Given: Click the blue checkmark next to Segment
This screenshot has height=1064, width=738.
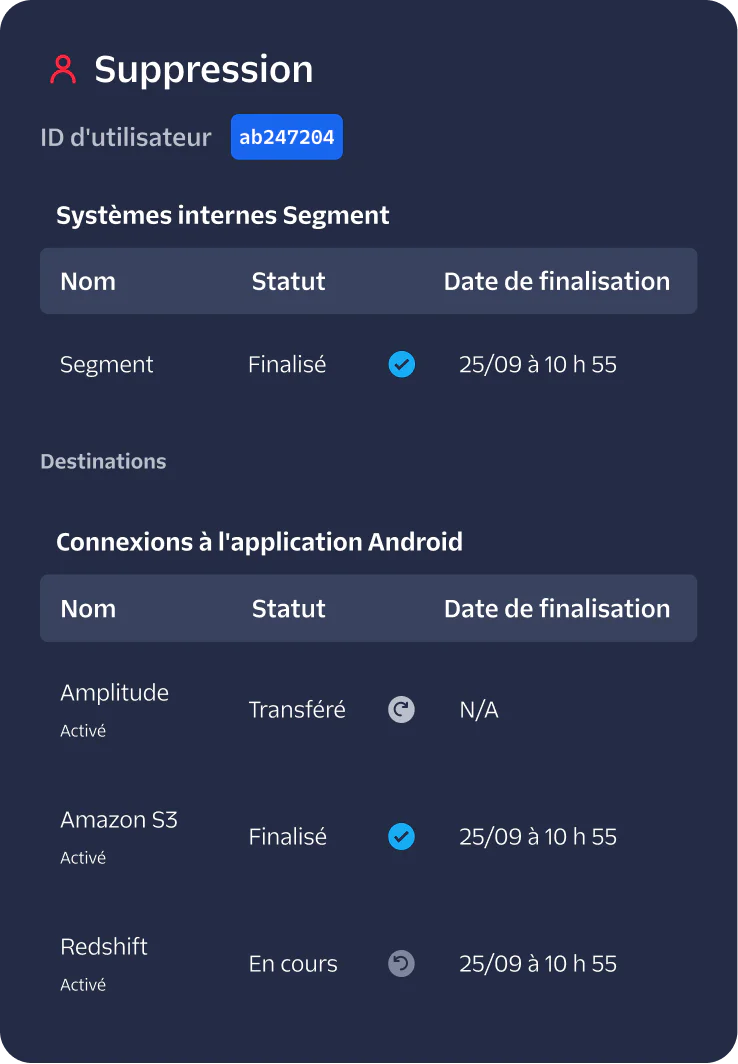Looking at the screenshot, I should point(401,364).
